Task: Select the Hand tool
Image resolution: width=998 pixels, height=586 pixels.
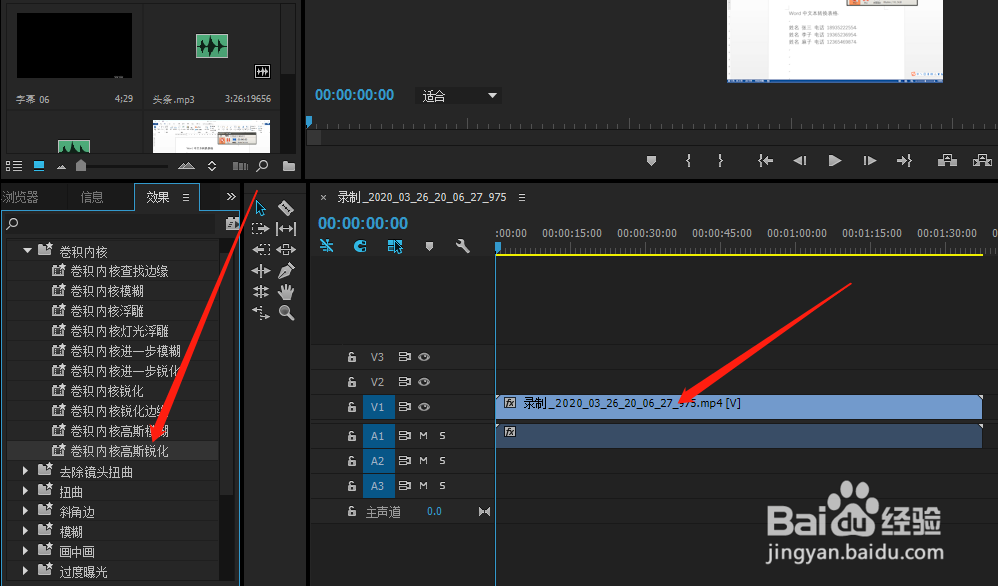Action: tap(286, 292)
